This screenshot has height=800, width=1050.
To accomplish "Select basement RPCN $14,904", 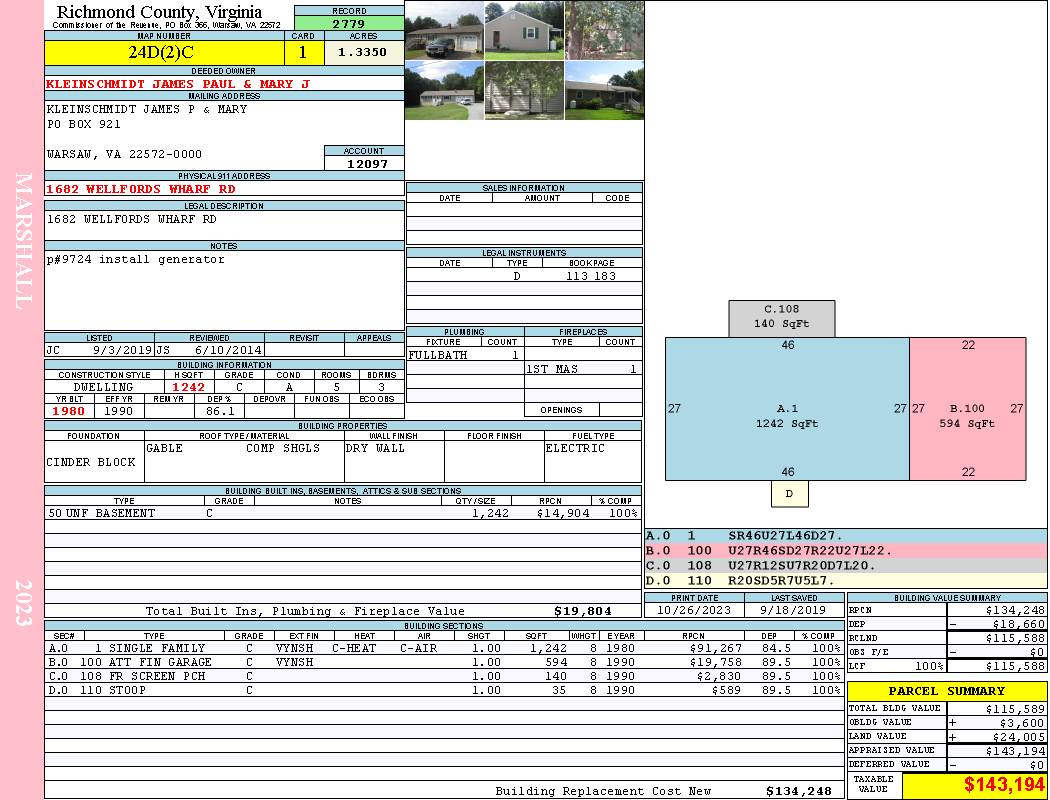I will 563,513.
